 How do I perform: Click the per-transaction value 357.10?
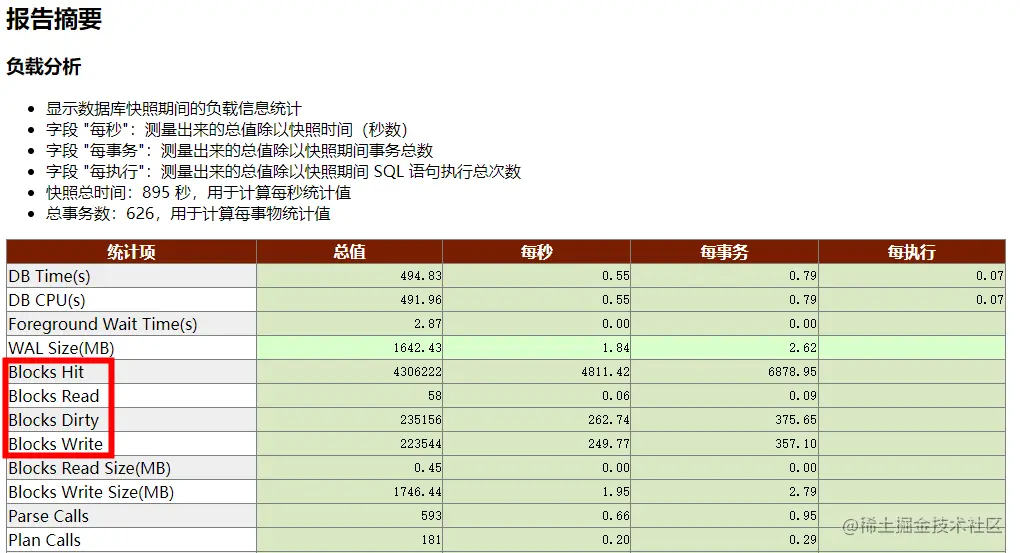click(x=796, y=444)
